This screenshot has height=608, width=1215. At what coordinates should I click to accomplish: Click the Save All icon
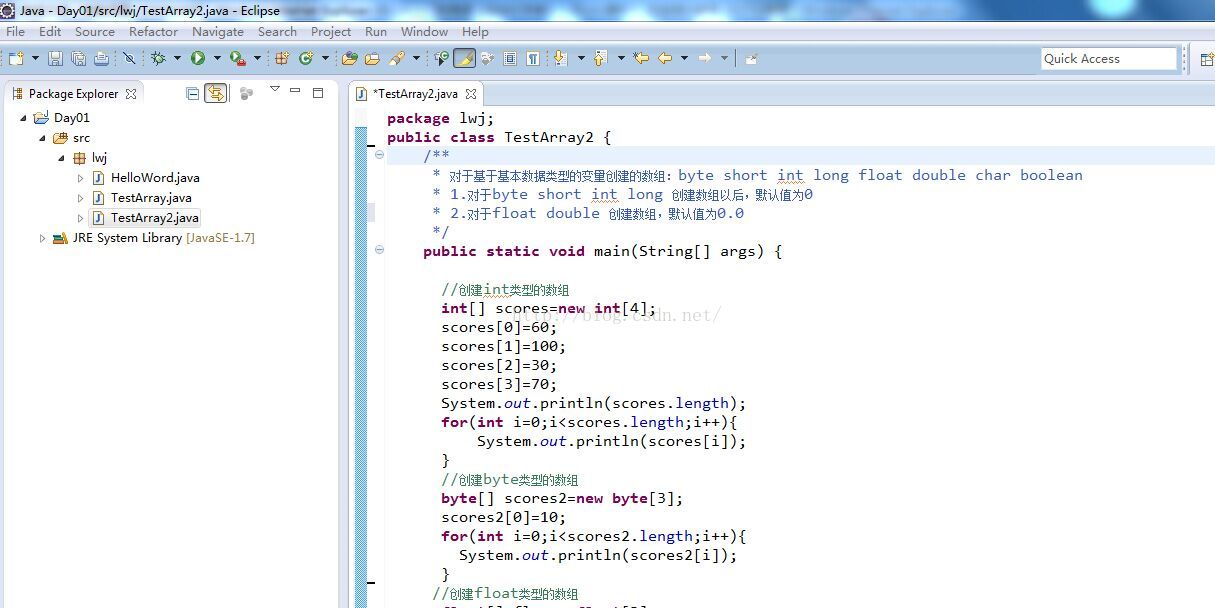pyautogui.click(x=78, y=59)
